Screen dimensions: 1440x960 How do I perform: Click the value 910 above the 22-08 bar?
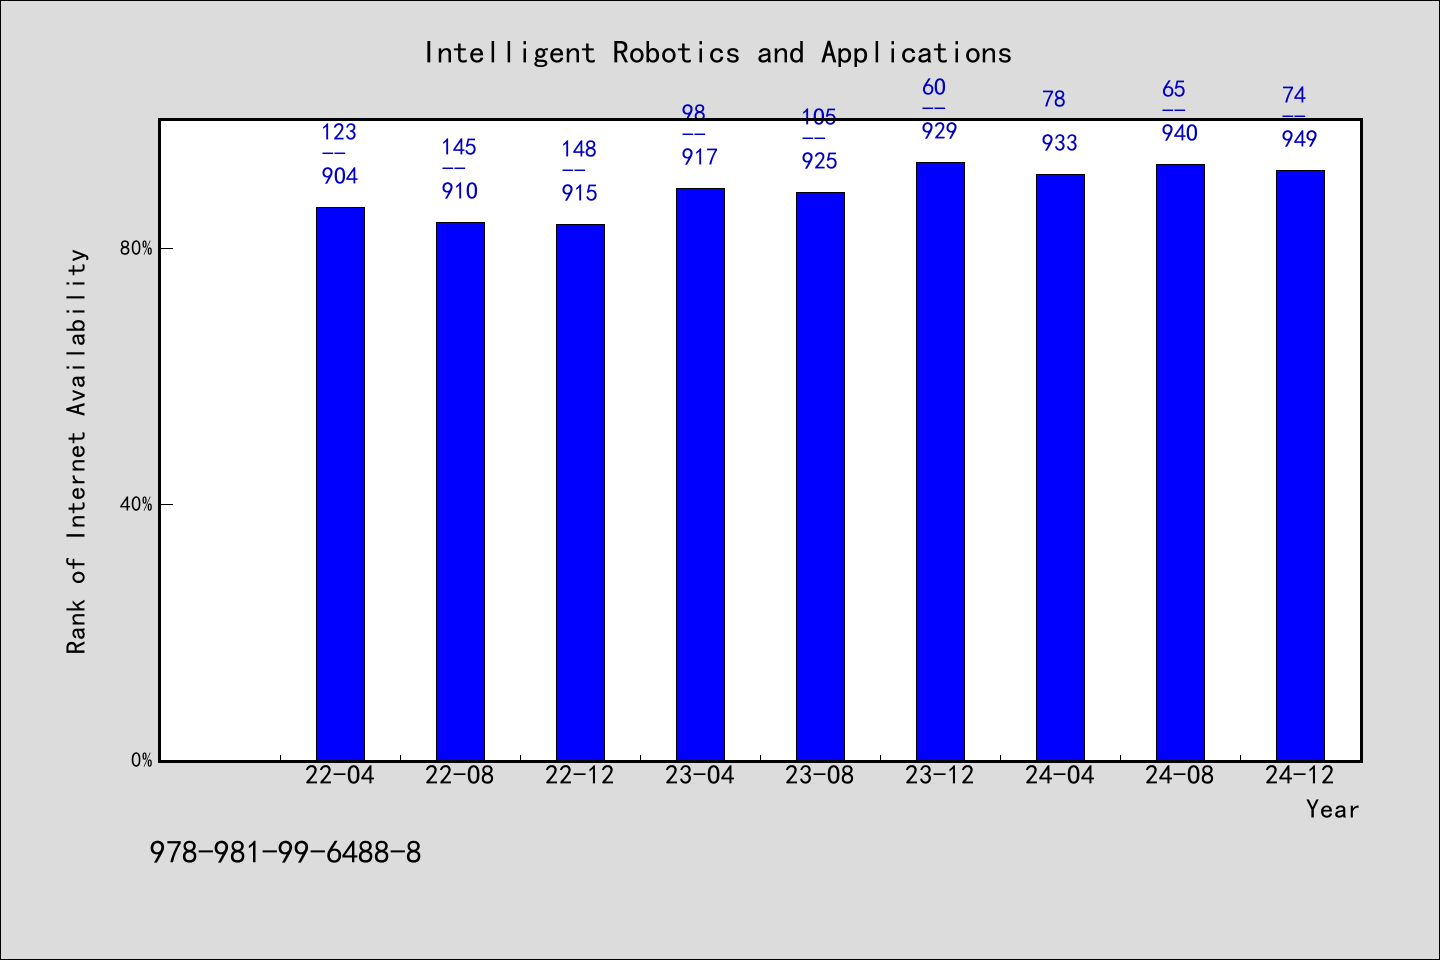coord(460,191)
